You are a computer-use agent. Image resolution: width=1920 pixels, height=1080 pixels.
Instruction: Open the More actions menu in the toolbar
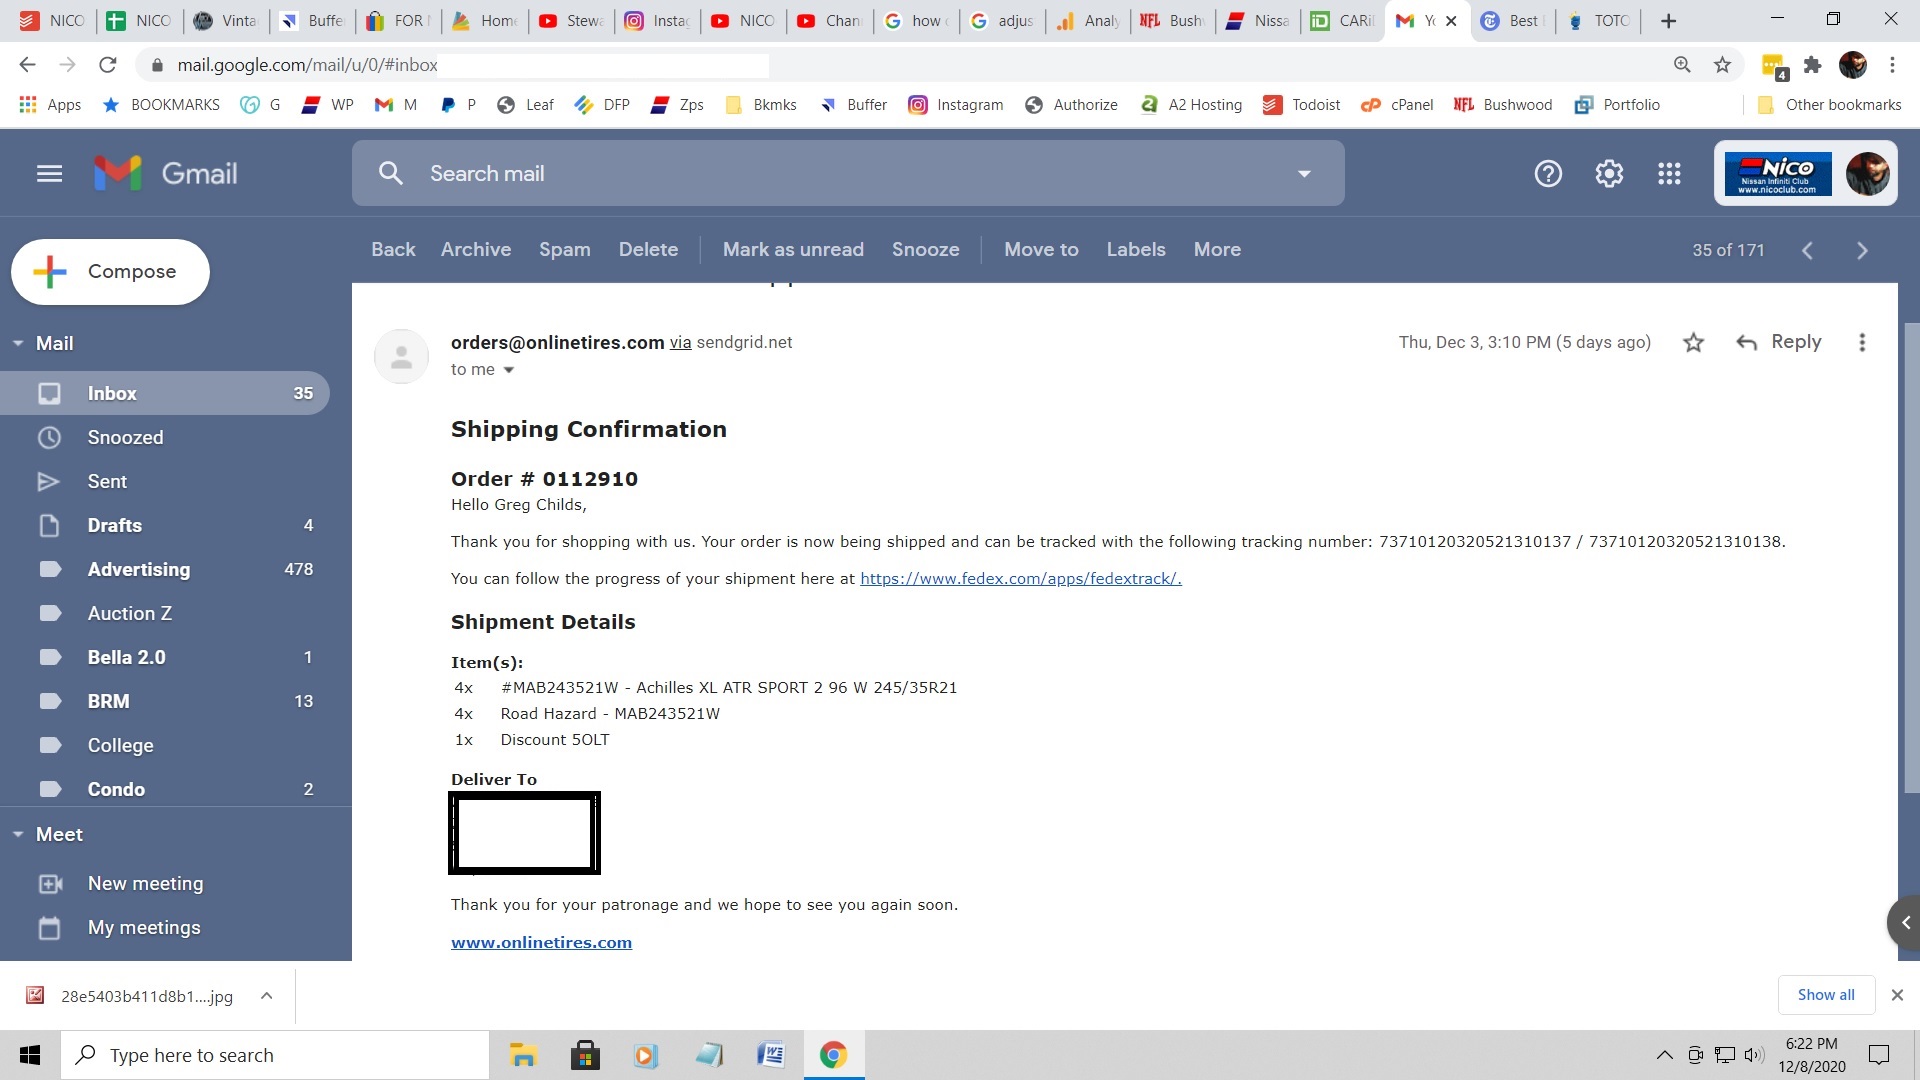coord(1217,250)
